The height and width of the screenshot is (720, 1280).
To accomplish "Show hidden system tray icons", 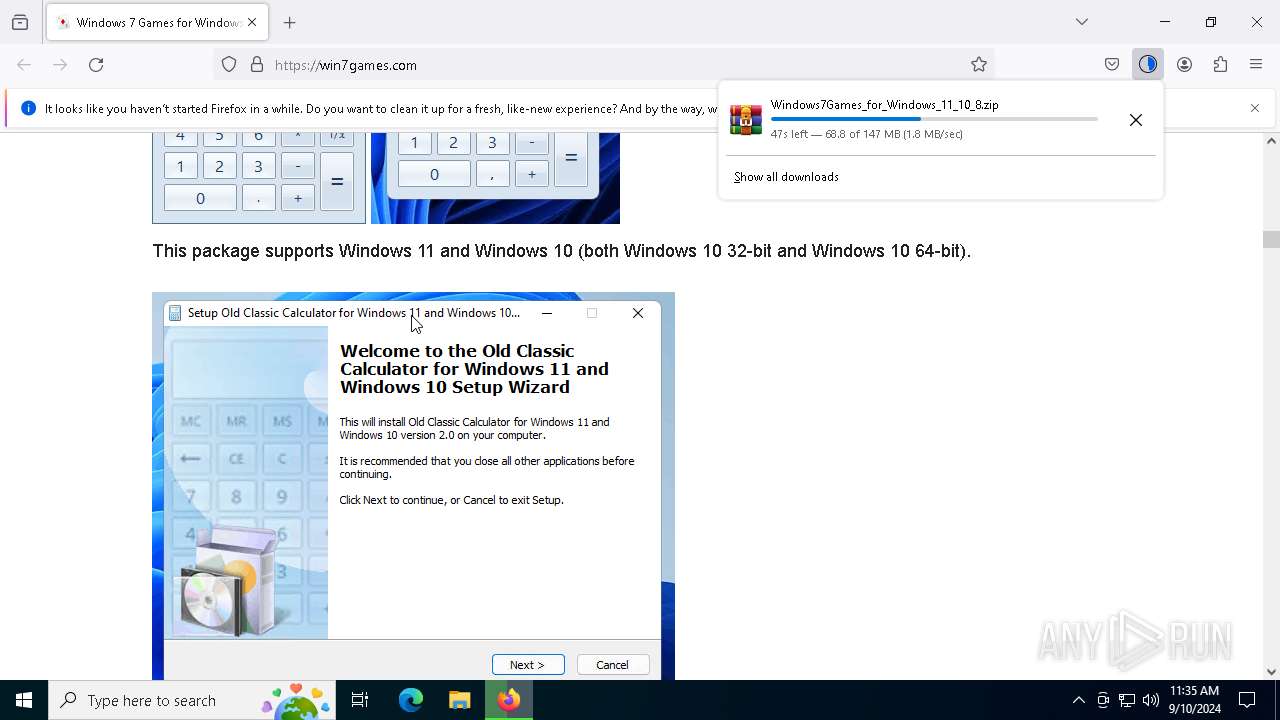I will 1078,700.
